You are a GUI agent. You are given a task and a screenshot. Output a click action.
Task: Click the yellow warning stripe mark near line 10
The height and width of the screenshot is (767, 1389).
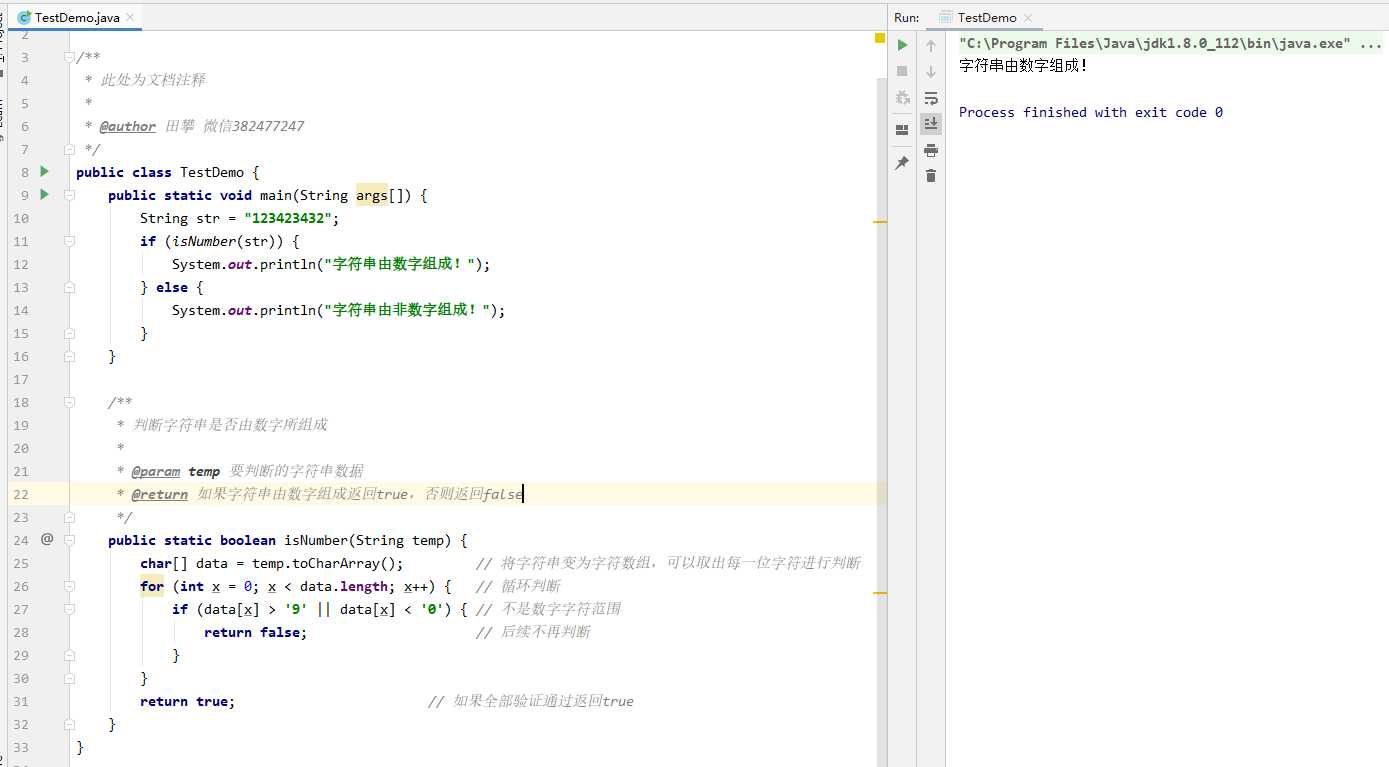tap(880, 221)
